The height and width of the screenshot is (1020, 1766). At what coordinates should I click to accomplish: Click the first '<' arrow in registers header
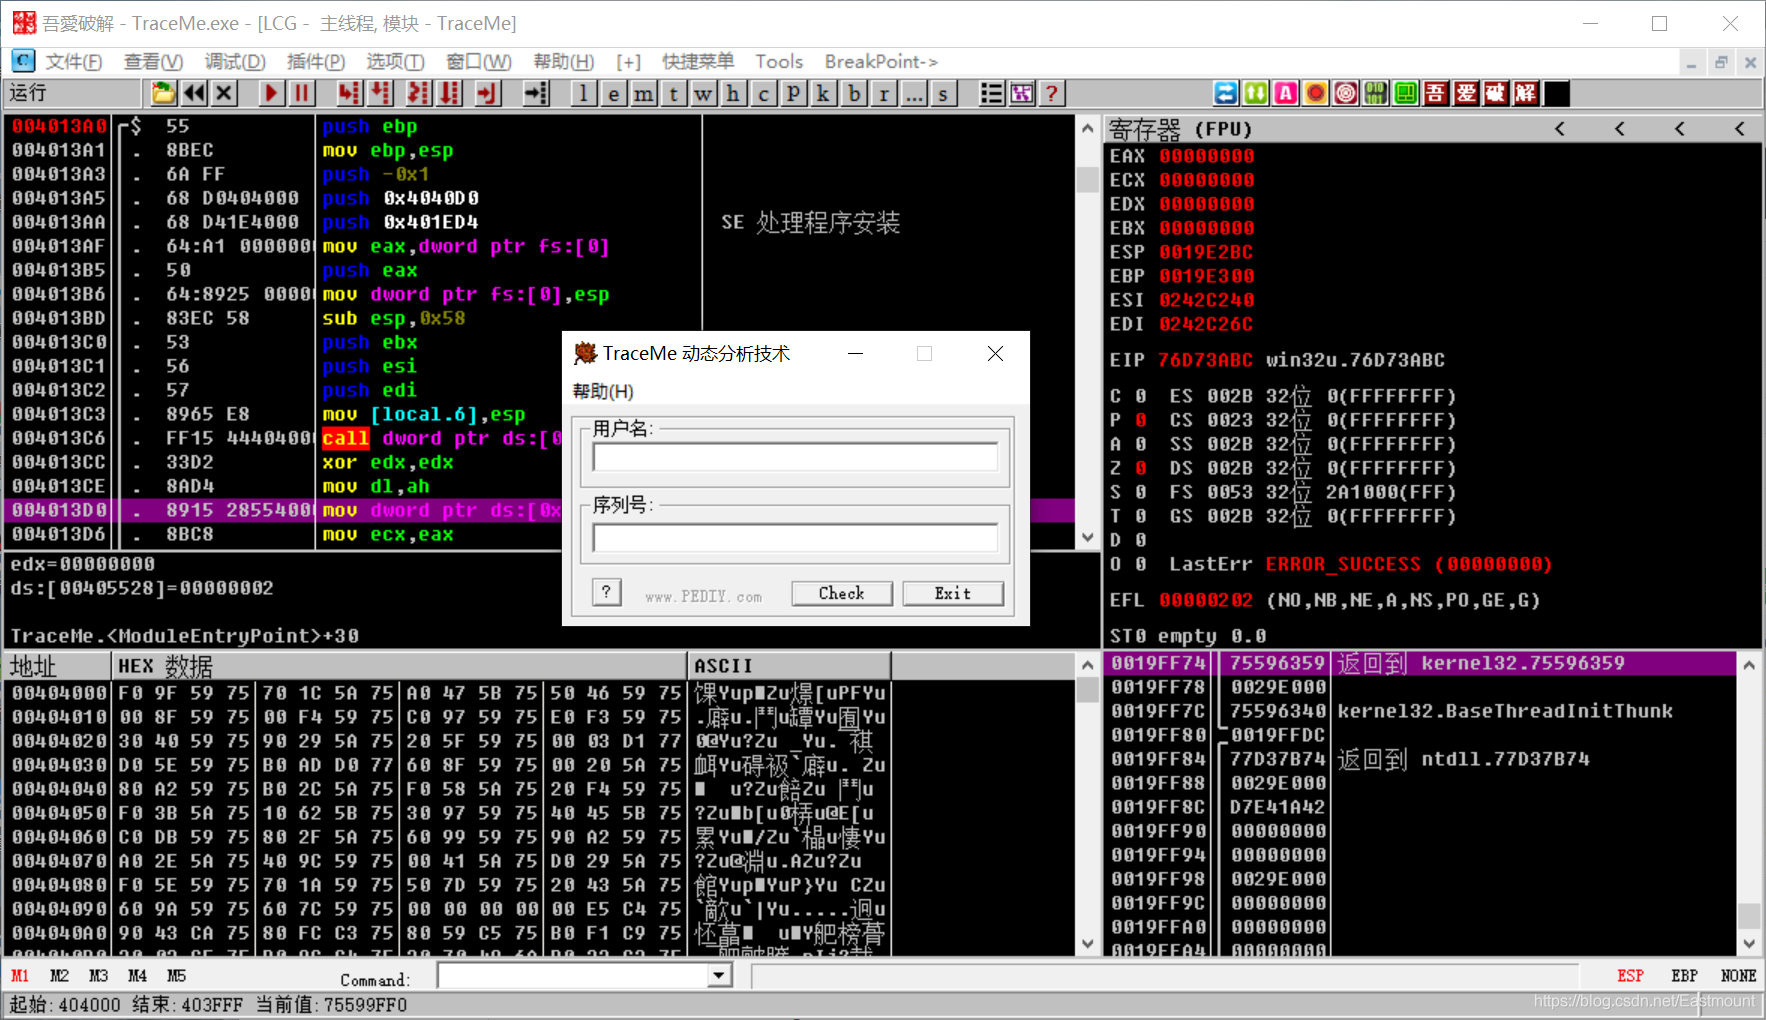tap(1559, 129)
